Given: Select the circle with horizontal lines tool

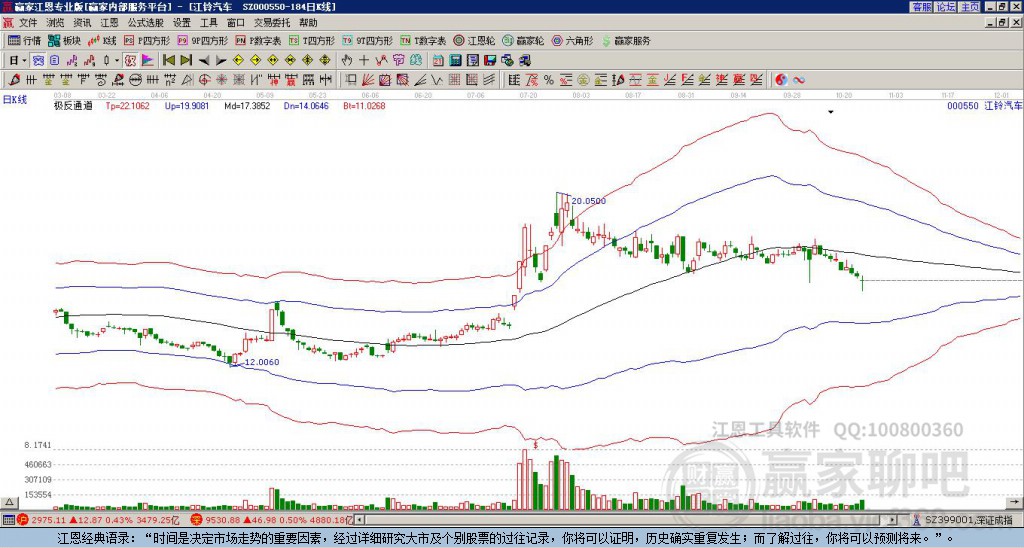Looking at the screenshot, I should pos(135,80).
